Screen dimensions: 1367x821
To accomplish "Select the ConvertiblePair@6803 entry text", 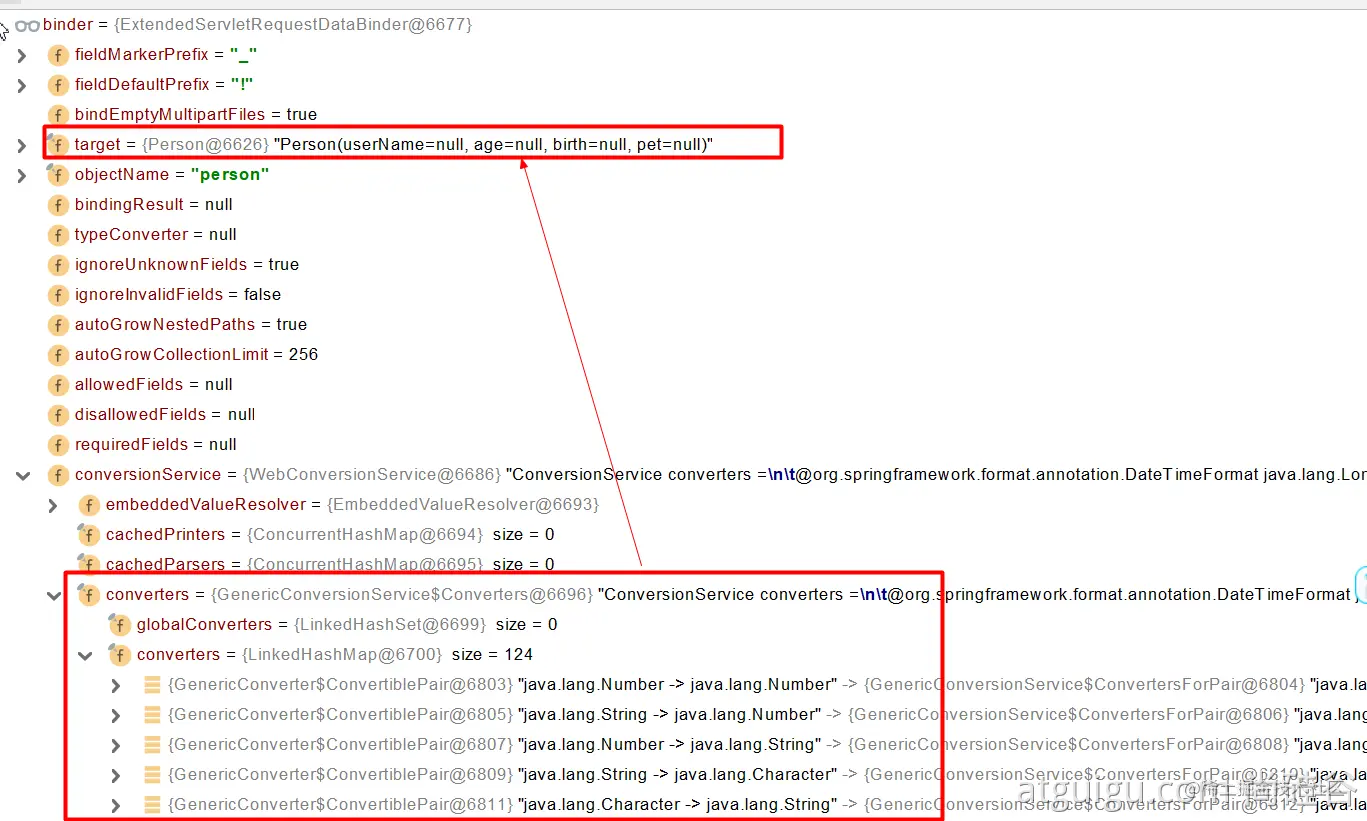I will (x=340, y=685).
